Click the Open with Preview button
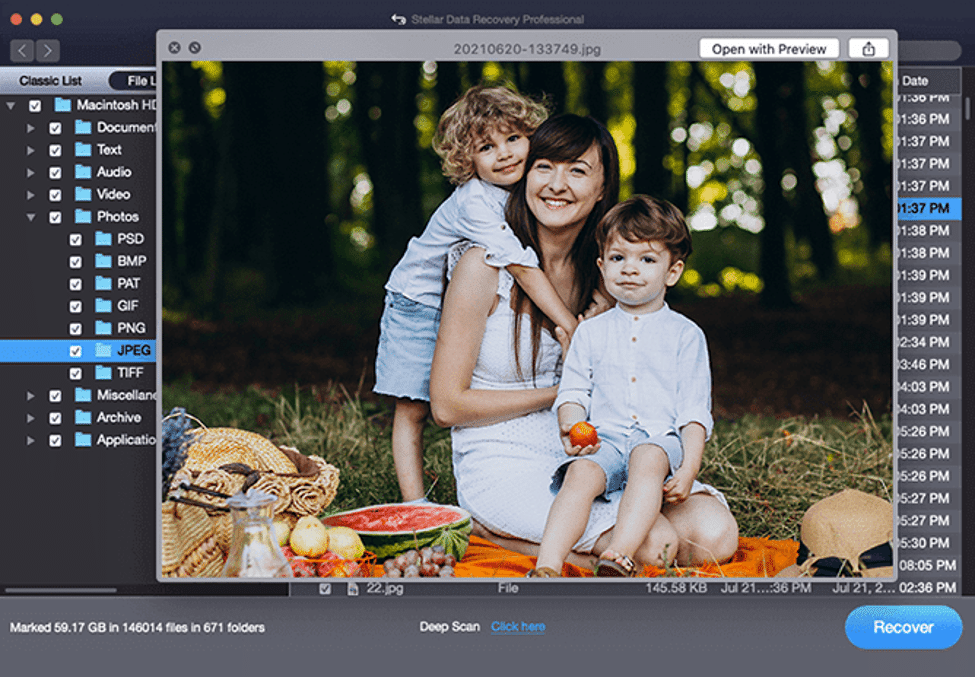 767,48
